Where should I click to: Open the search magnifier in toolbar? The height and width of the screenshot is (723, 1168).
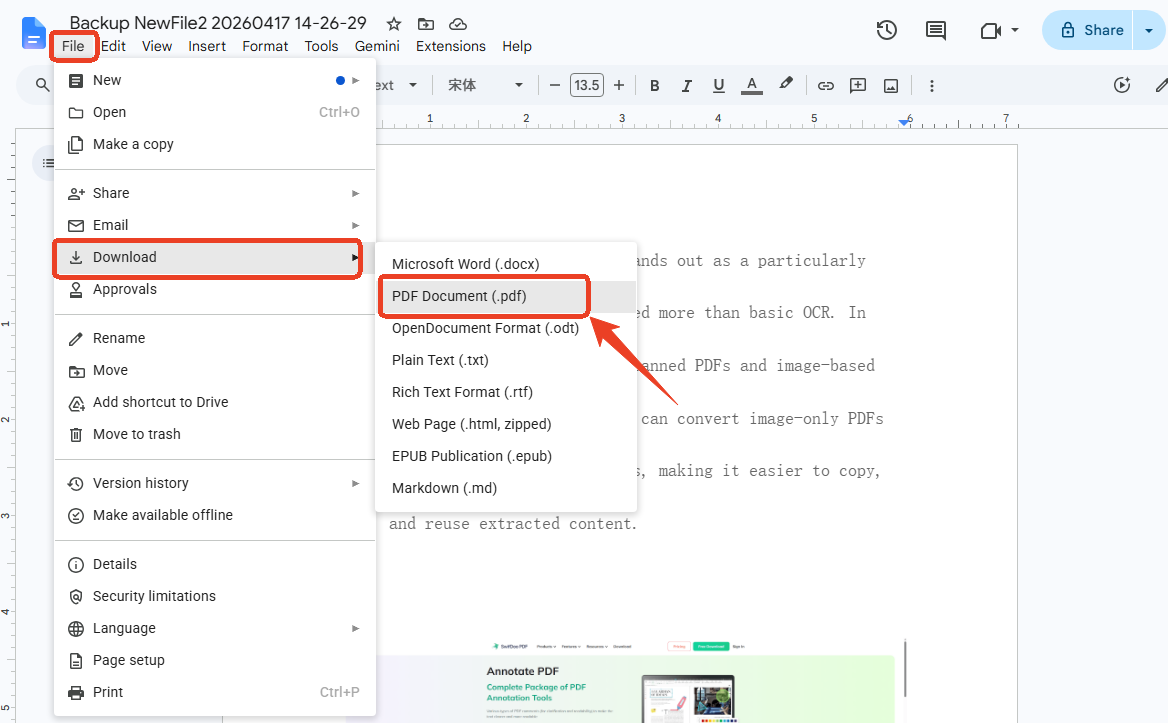42,86
